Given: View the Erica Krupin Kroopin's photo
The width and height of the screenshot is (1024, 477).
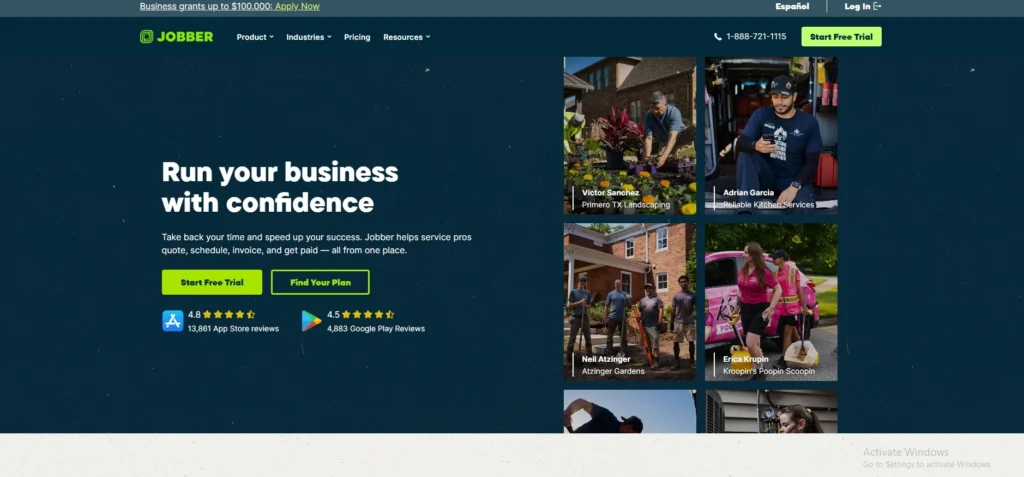Looking at the screenshot, I should pos(771,301).
